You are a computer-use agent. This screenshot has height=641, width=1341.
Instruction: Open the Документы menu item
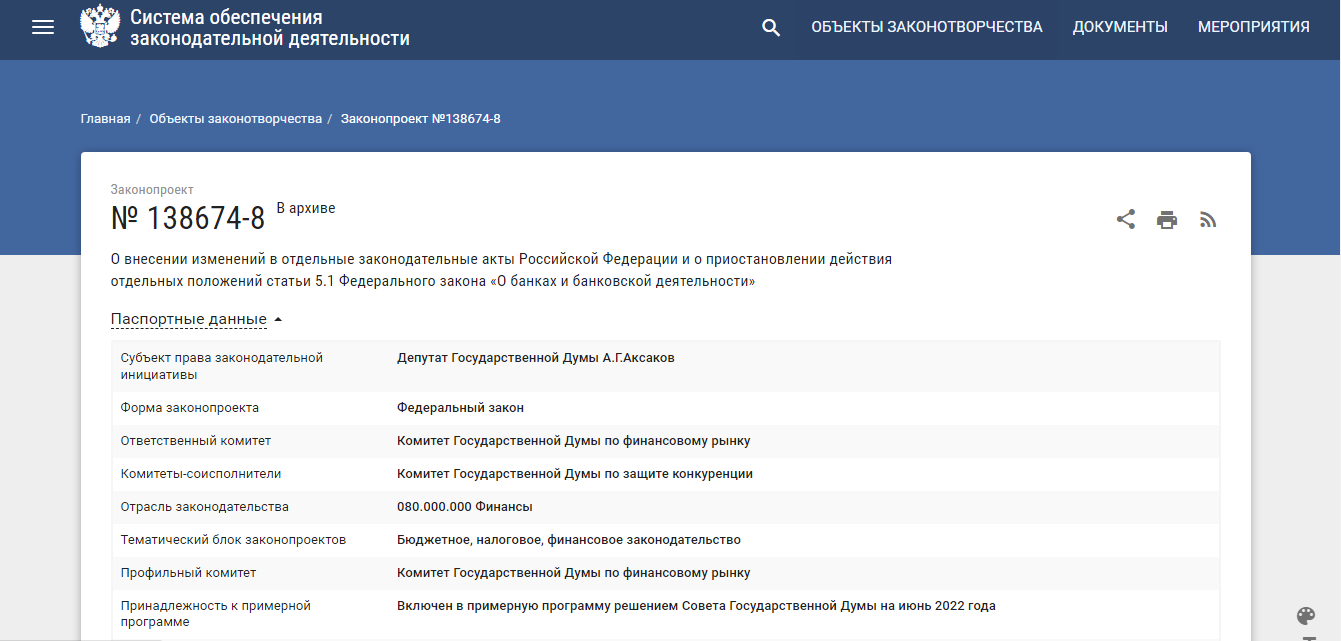pos(1120,27)
